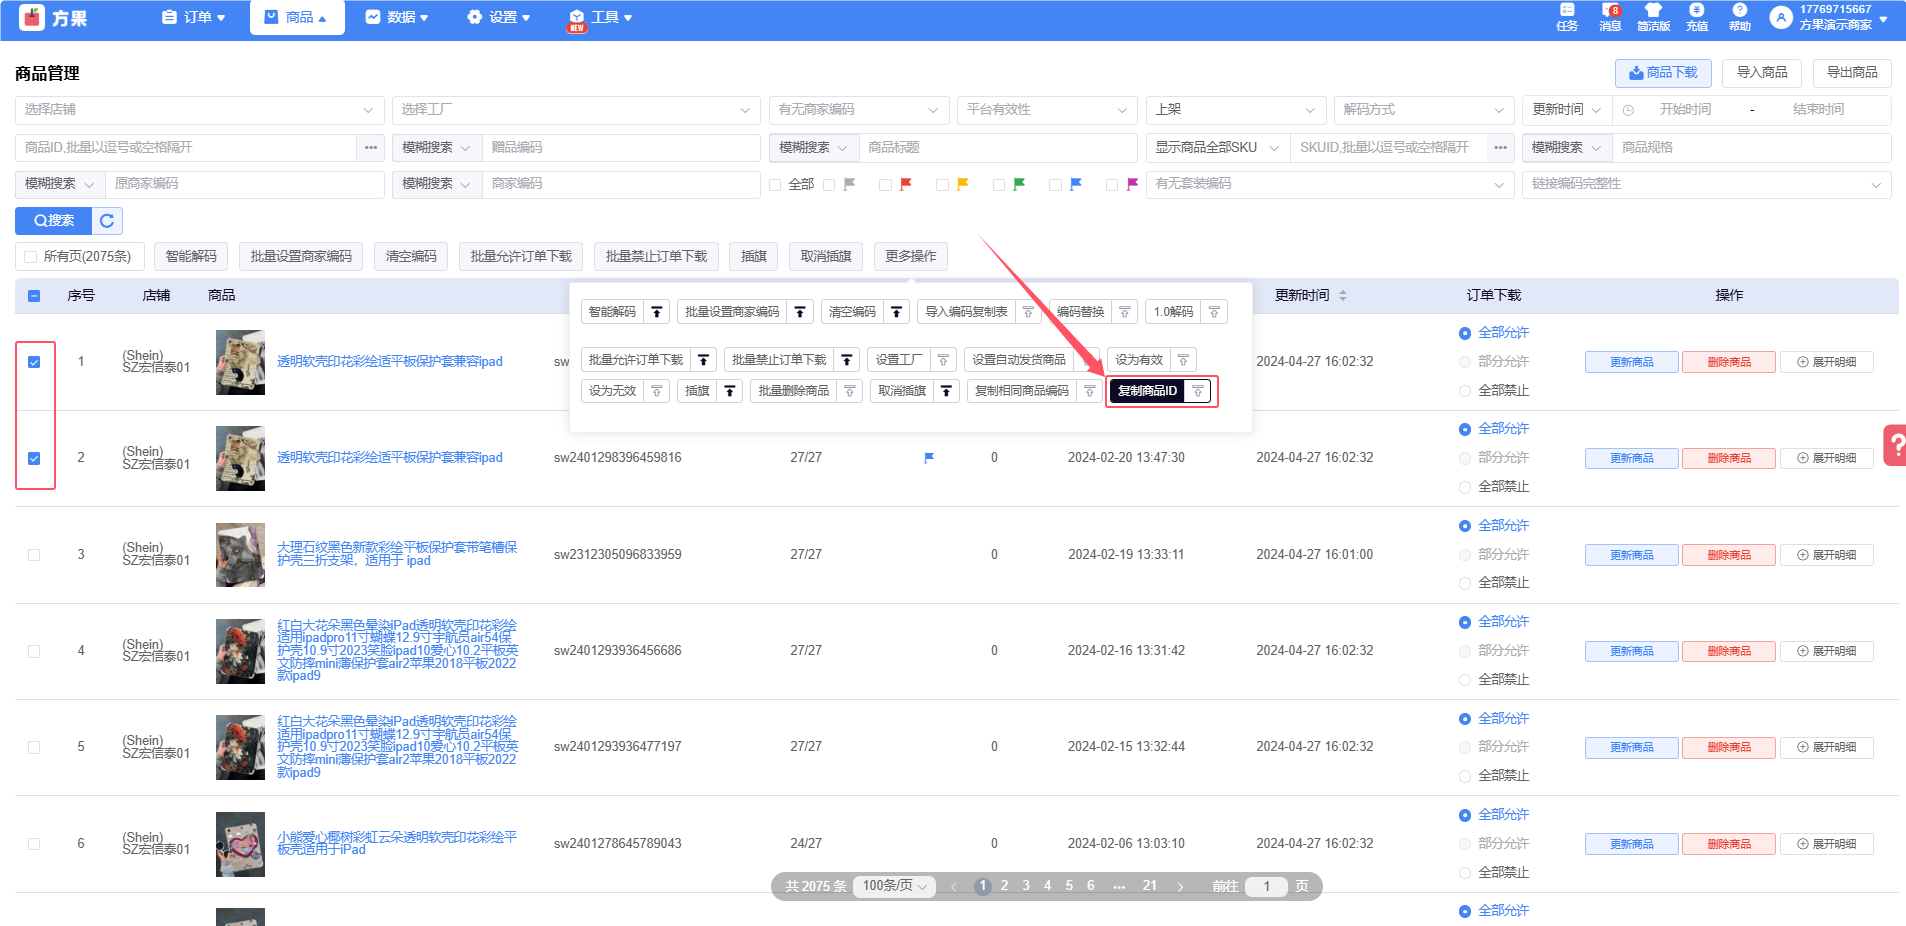Screen dimensions: 1906x926
Task: Open the 100条/页 page size dropdown
Action: (895, 886)
